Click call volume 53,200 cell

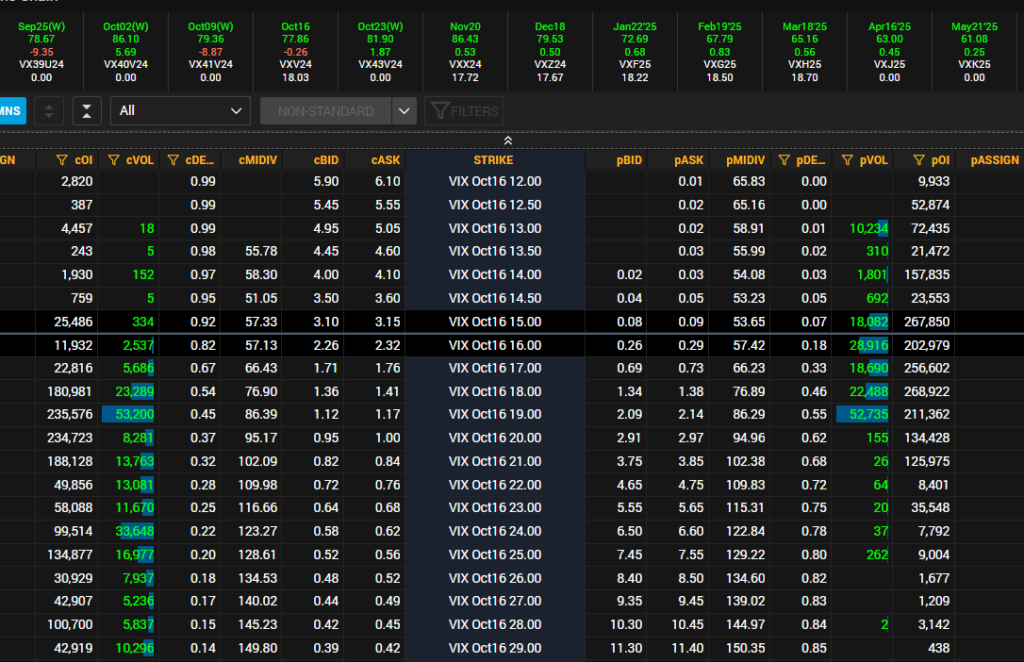[x=129, y=415]
